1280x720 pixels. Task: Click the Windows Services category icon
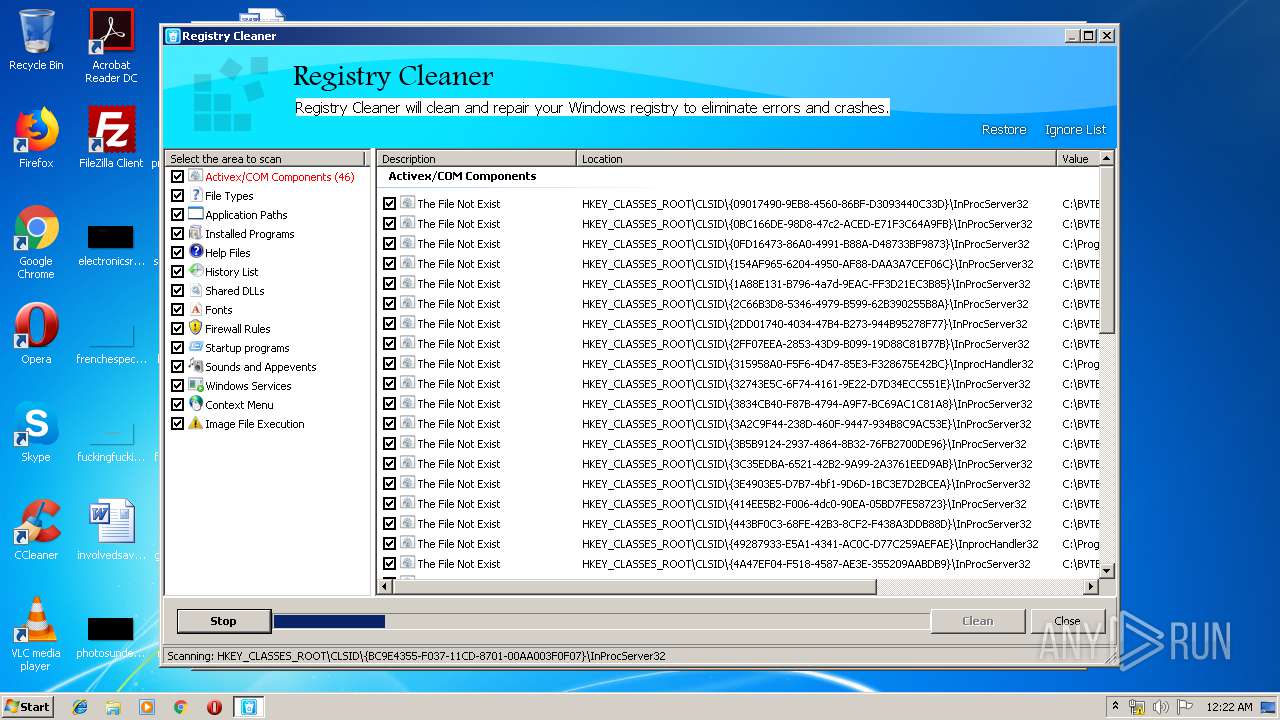[196, 385]
